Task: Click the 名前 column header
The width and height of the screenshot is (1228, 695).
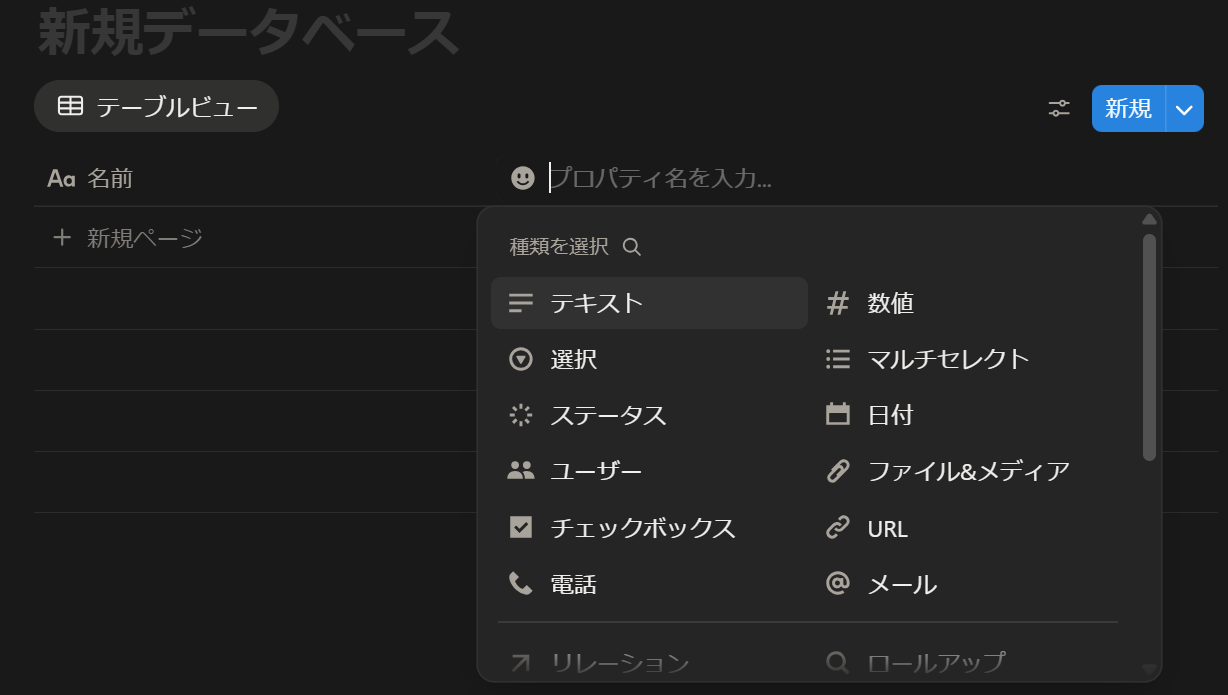Action: (x=90, y=179)
